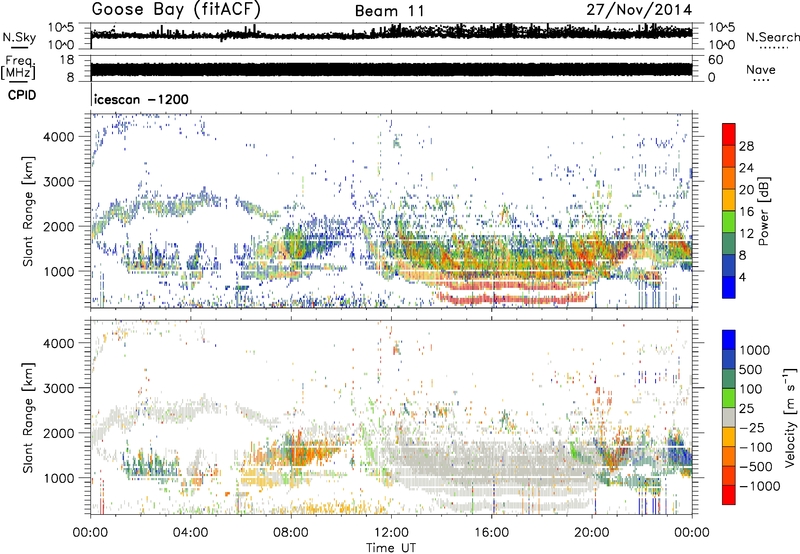Click the red bottom of velocity colorbar
Image resolution: width=800 pixels, height=554 pixels.
(x=729, y=495)
